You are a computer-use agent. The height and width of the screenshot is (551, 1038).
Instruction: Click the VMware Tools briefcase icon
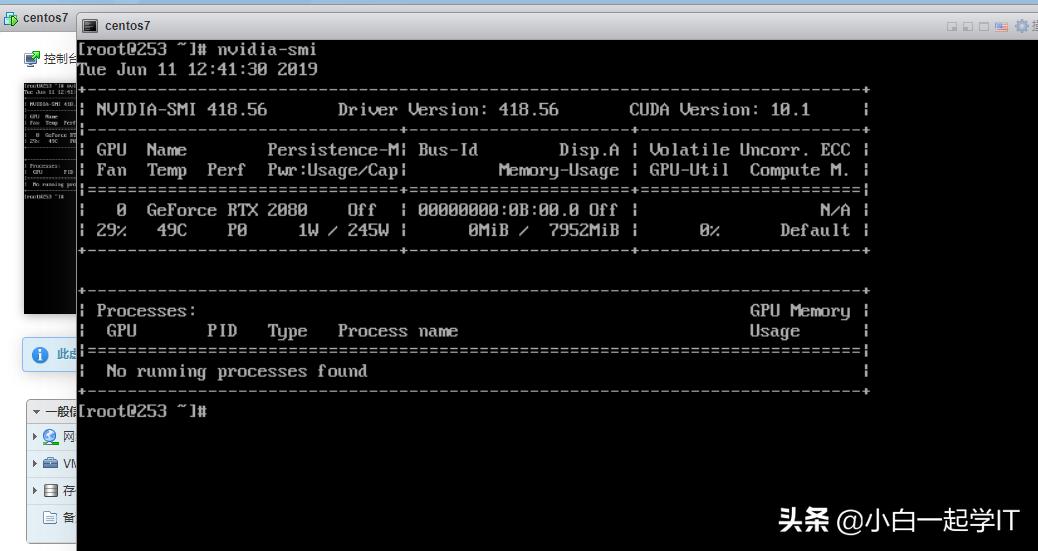50,463
